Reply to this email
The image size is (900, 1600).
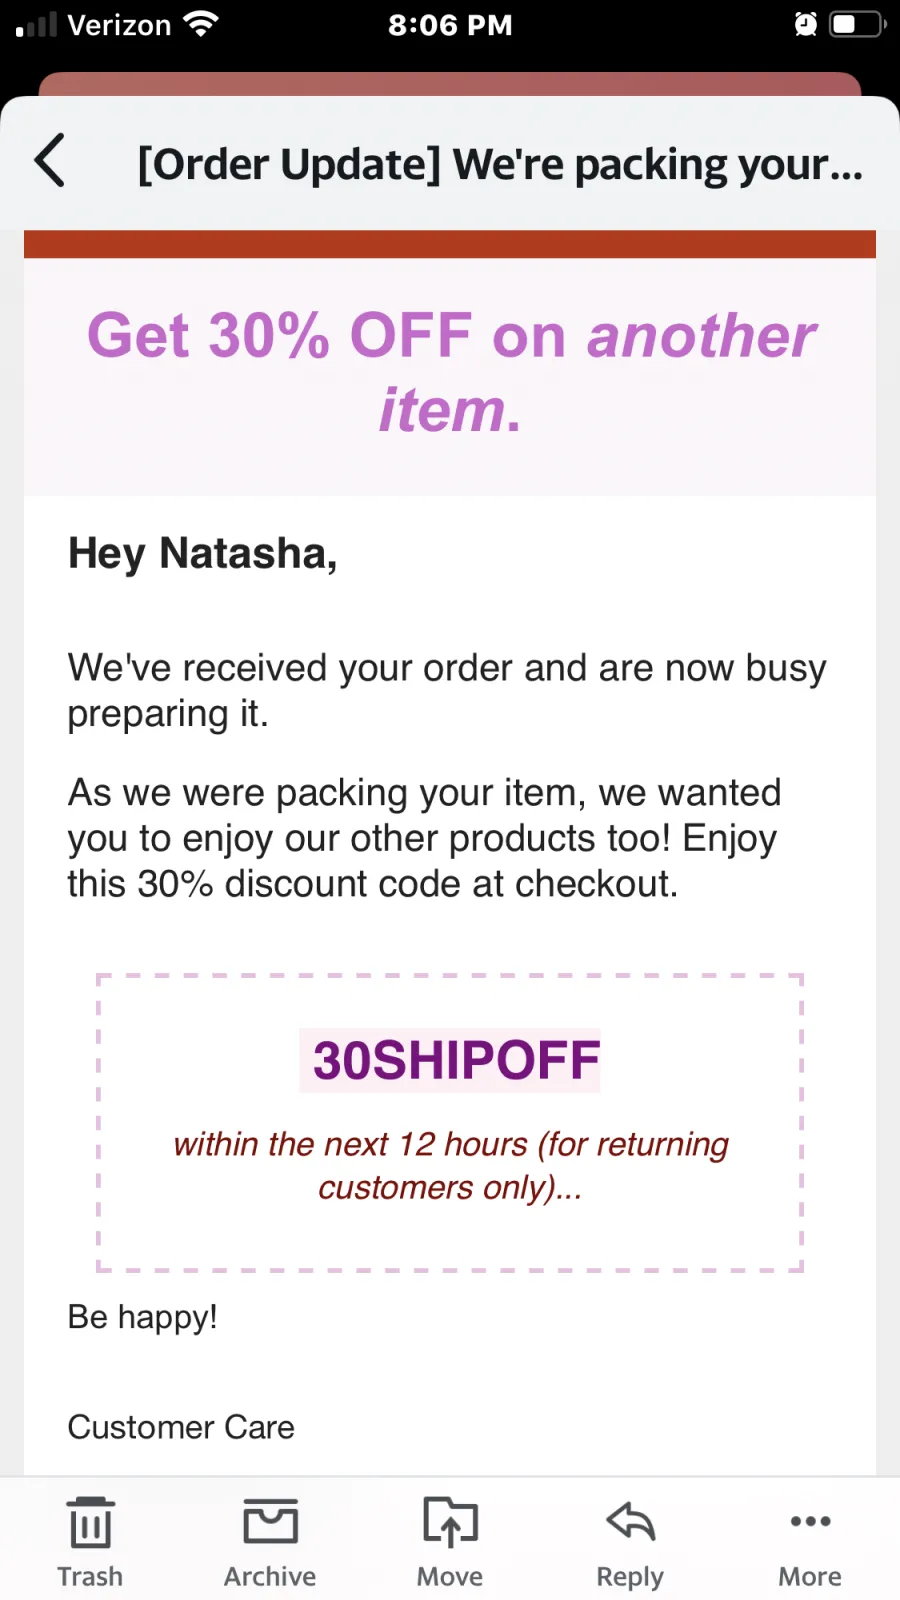630,1541
